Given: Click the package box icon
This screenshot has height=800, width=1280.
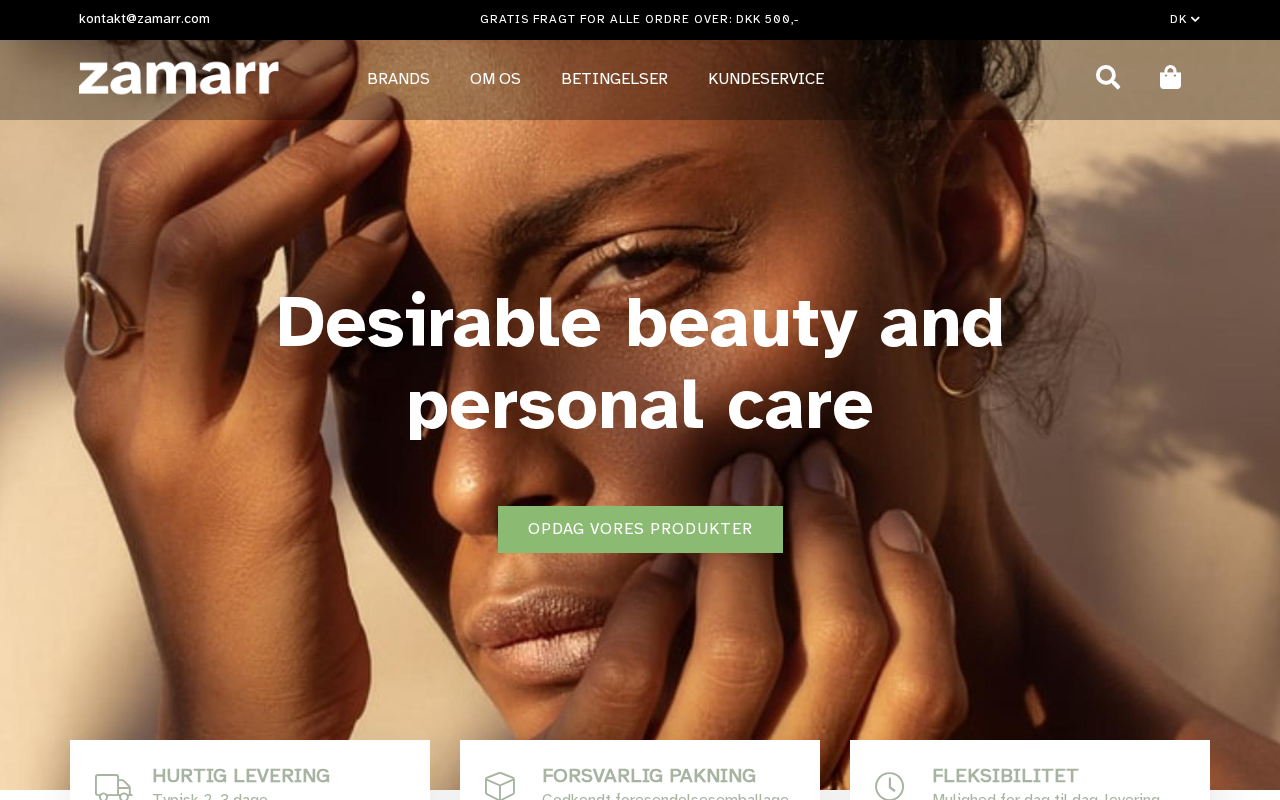Looking at the screenshot, I should coord(500,787).
